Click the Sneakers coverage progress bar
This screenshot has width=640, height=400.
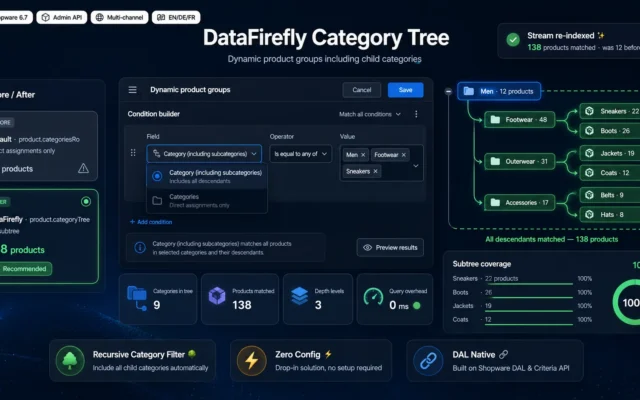click(529, 284)
